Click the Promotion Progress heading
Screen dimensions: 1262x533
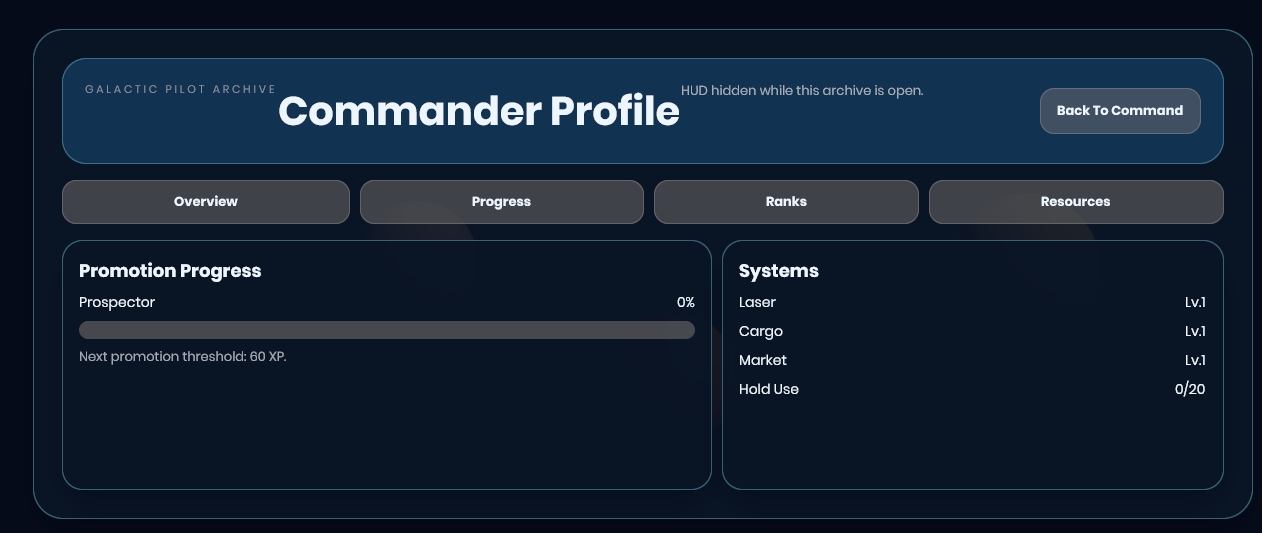(170, 271)
